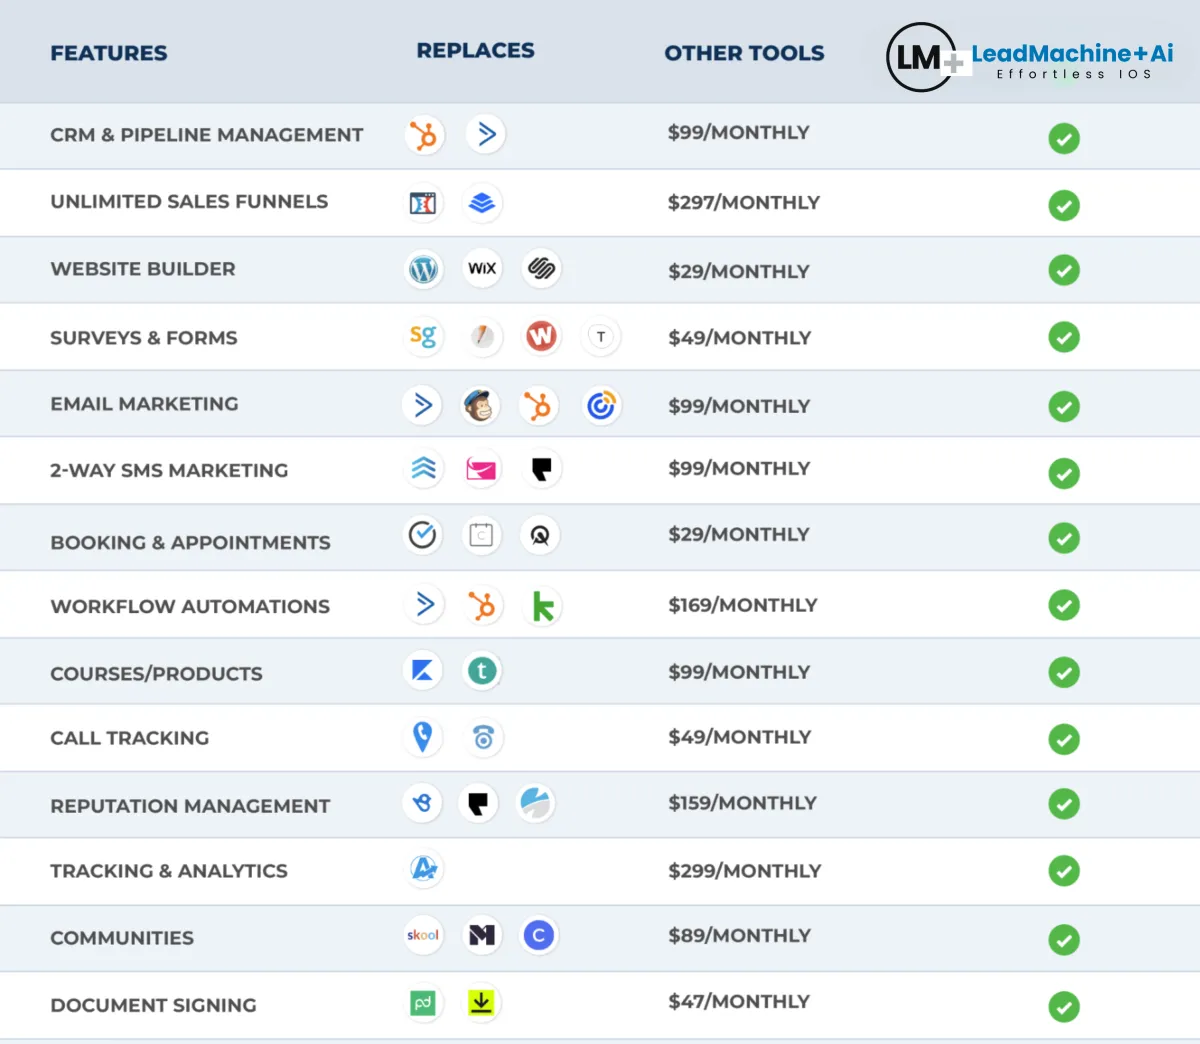Select the blue A icon in Tracking & Analytics row
Image resolution: width=1200 pixels, height=1044 pixels.
pyautogui.click(x=424, y=869)
